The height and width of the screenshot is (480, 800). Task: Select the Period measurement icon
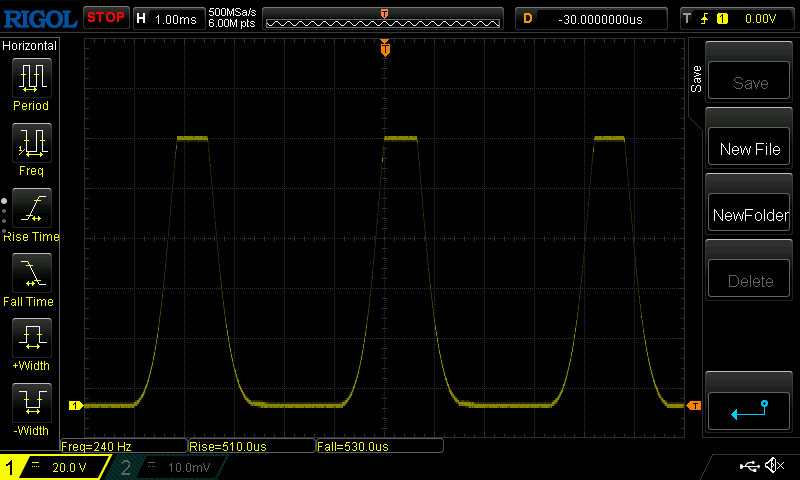[x=32, y=78]
